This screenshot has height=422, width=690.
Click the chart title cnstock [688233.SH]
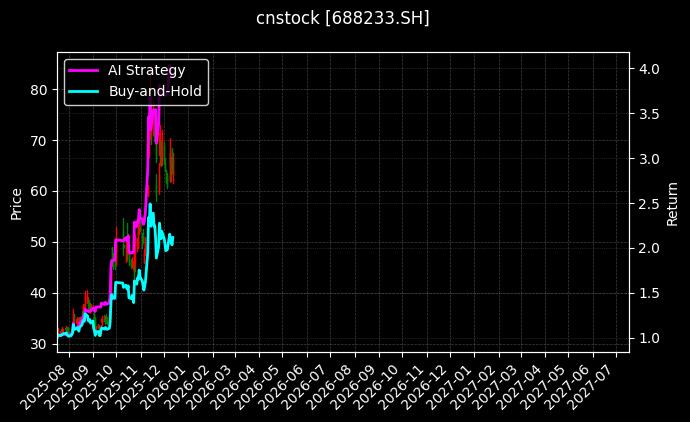pyautogui.click(x=343, y=18)
